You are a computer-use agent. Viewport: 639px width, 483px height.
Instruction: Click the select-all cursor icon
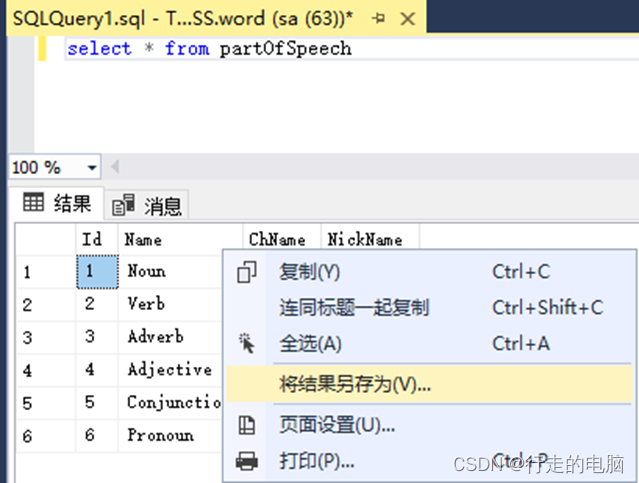pos(247,343)
